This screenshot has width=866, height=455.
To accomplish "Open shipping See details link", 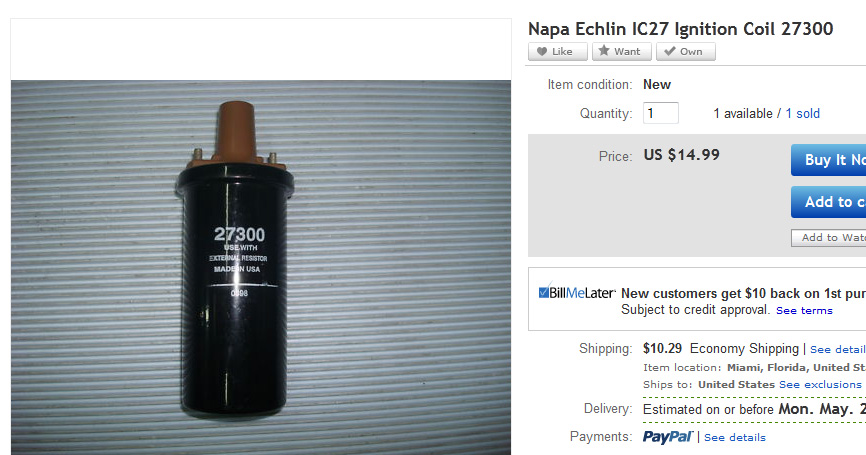I will pyautogui.click(x=838, y=349).
